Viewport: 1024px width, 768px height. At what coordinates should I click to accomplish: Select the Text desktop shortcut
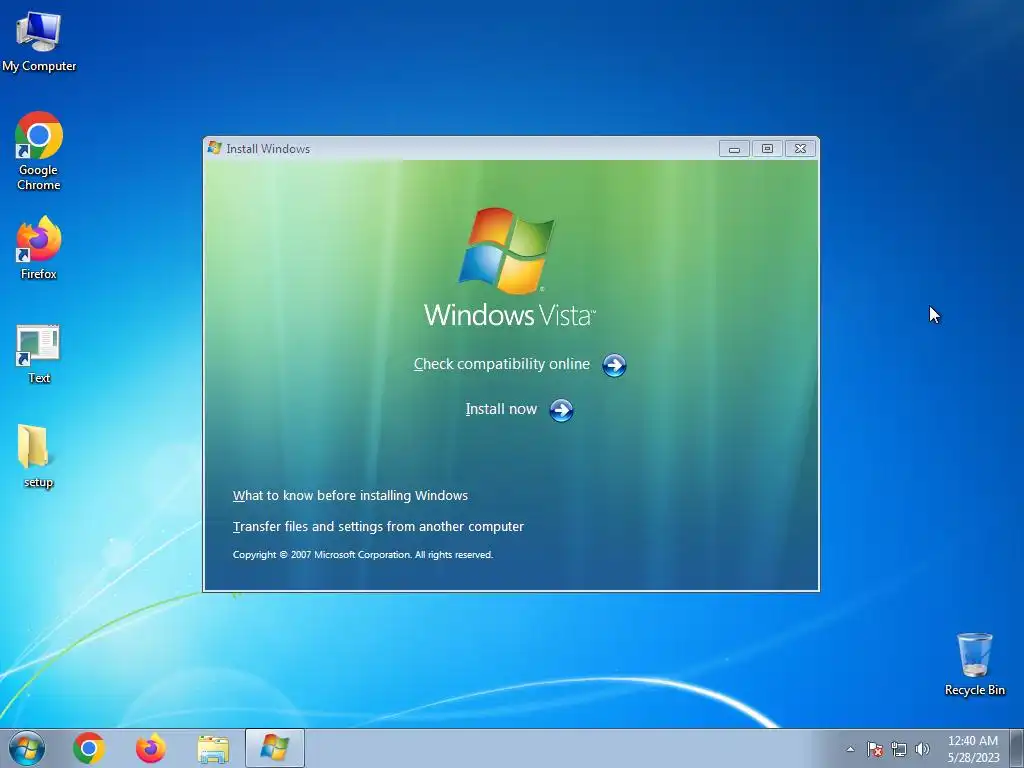39,354
